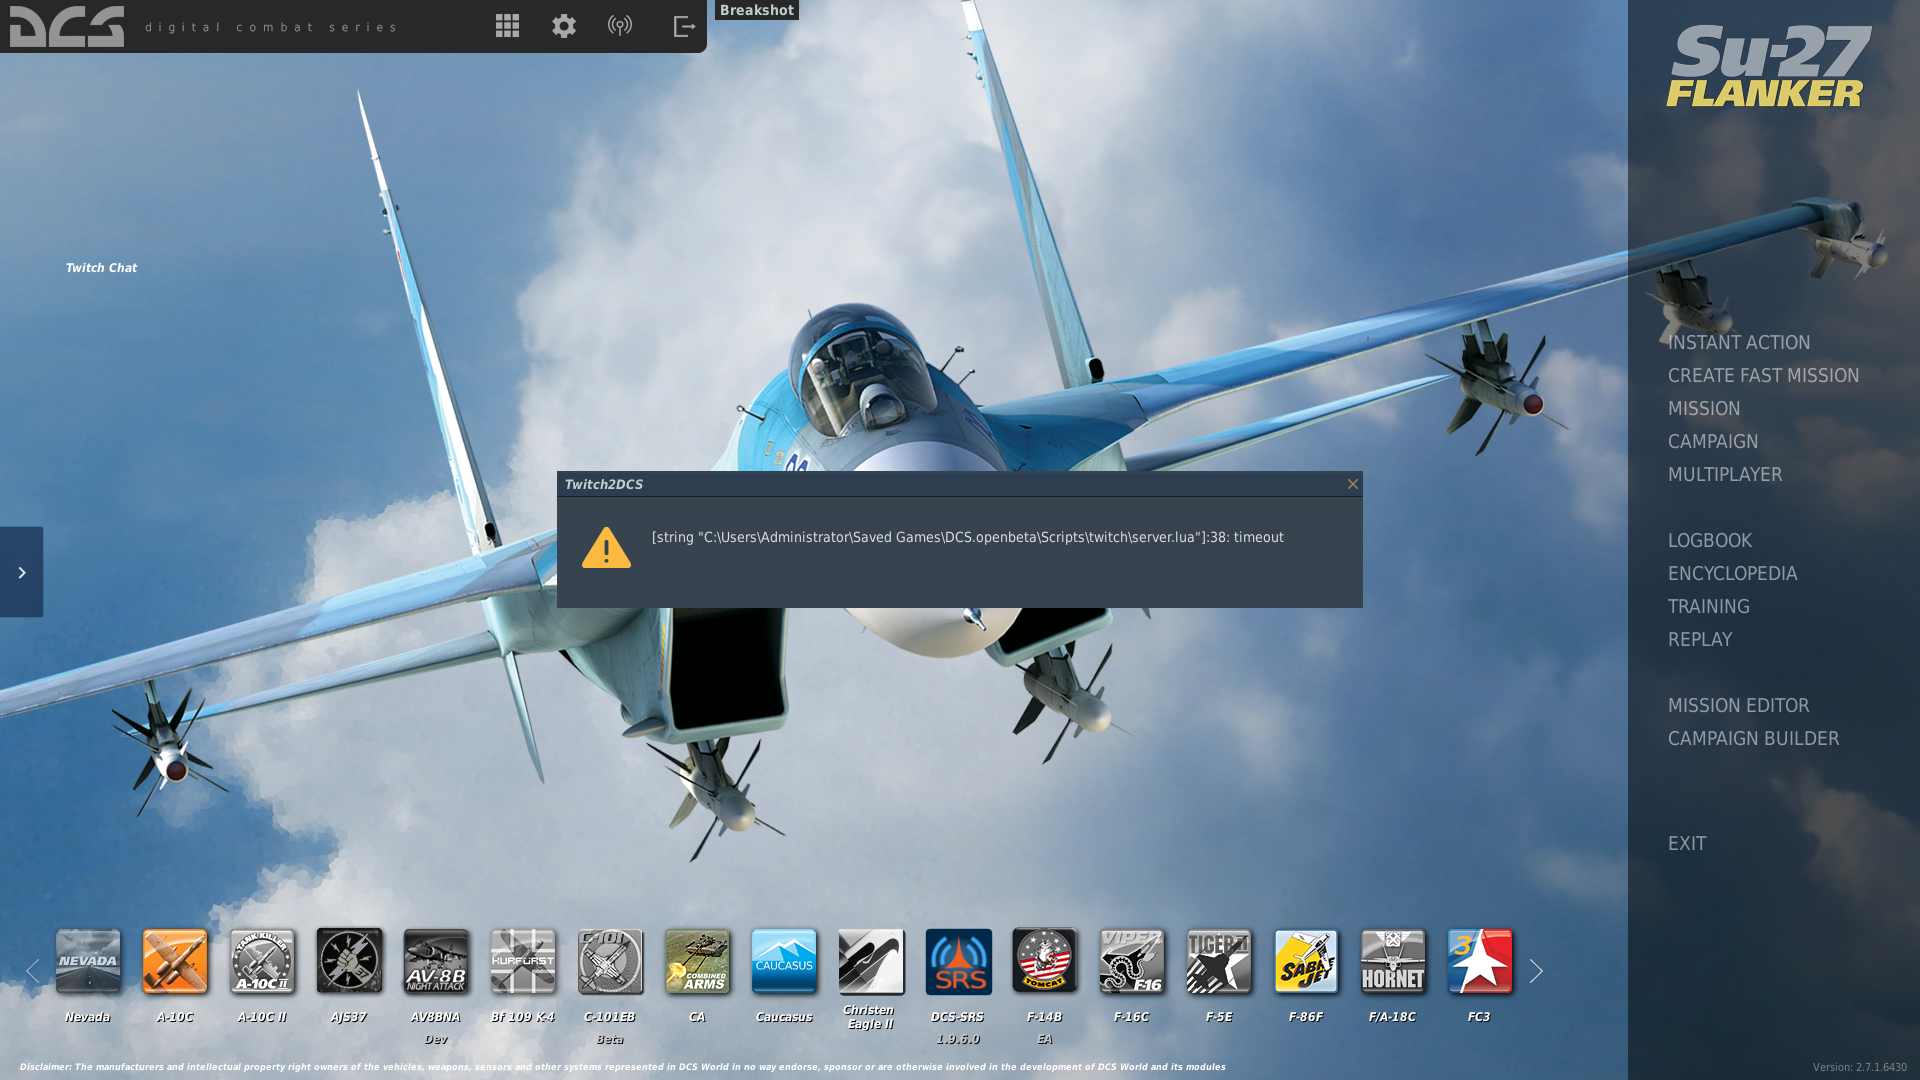The width and height of the screenshot is (1920, 1080).
Task: Click the warning icon in Twitch2DCS dialog
Action: 606,548
